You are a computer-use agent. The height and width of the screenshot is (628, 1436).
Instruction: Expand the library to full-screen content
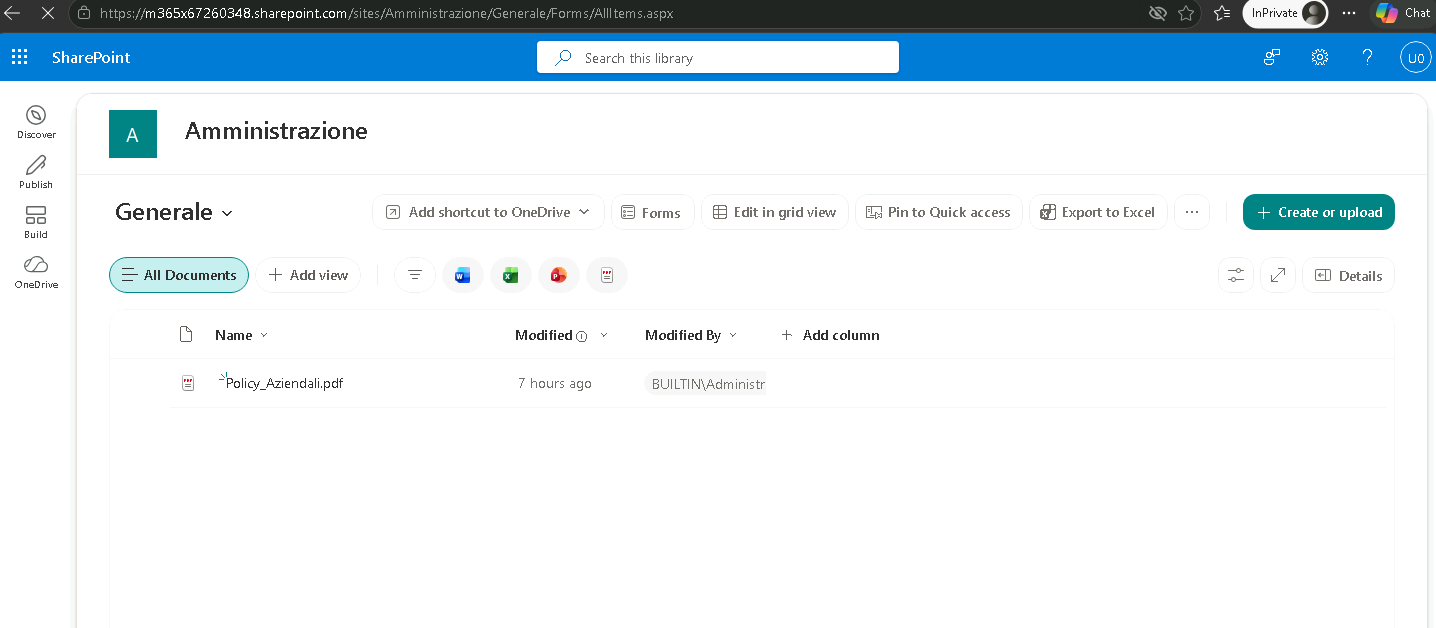[x=1277, y=275]
